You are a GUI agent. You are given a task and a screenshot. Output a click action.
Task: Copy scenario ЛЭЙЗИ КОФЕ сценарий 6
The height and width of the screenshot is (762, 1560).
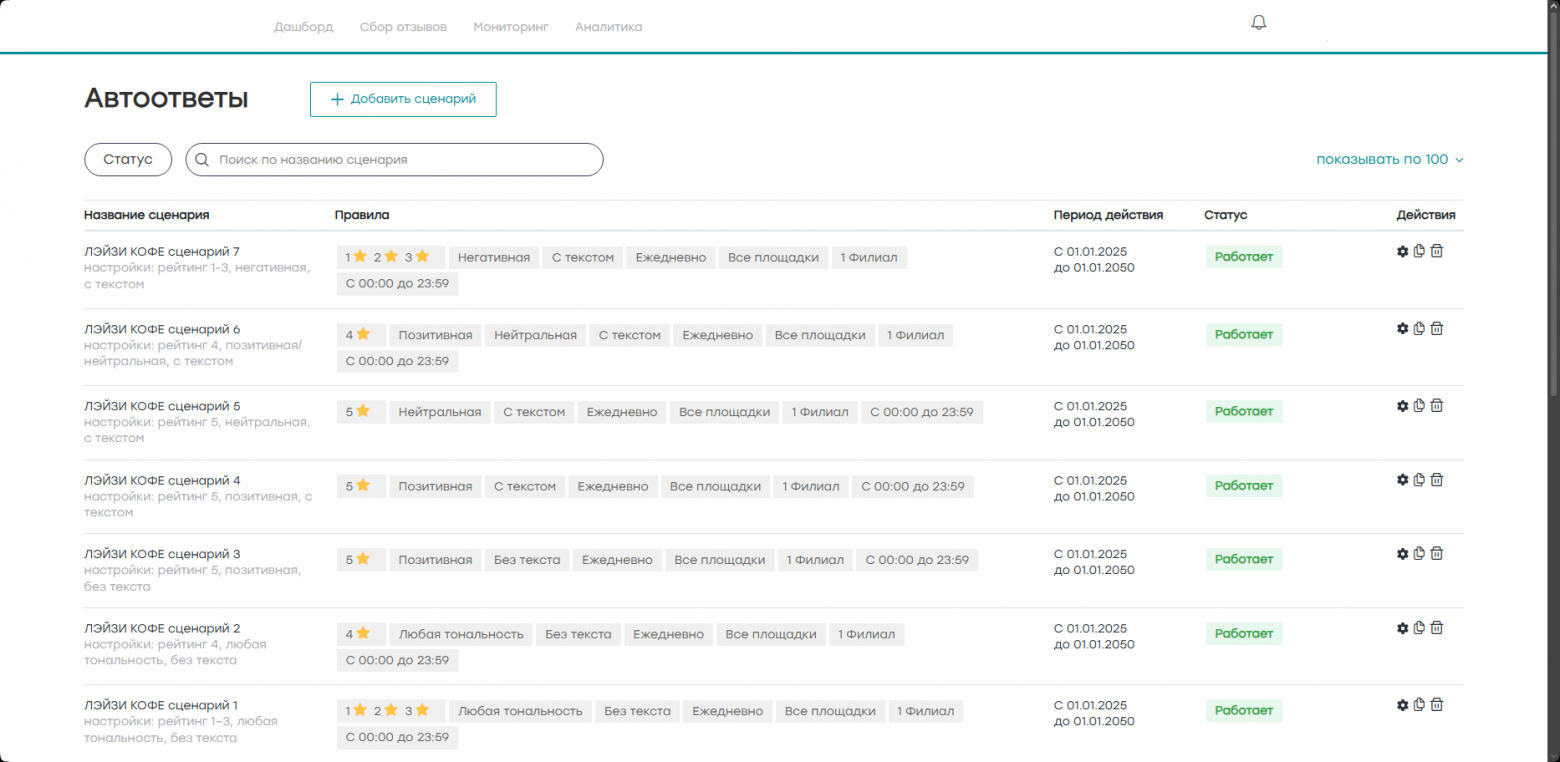pyautogui.click(x=1419, y=328)
